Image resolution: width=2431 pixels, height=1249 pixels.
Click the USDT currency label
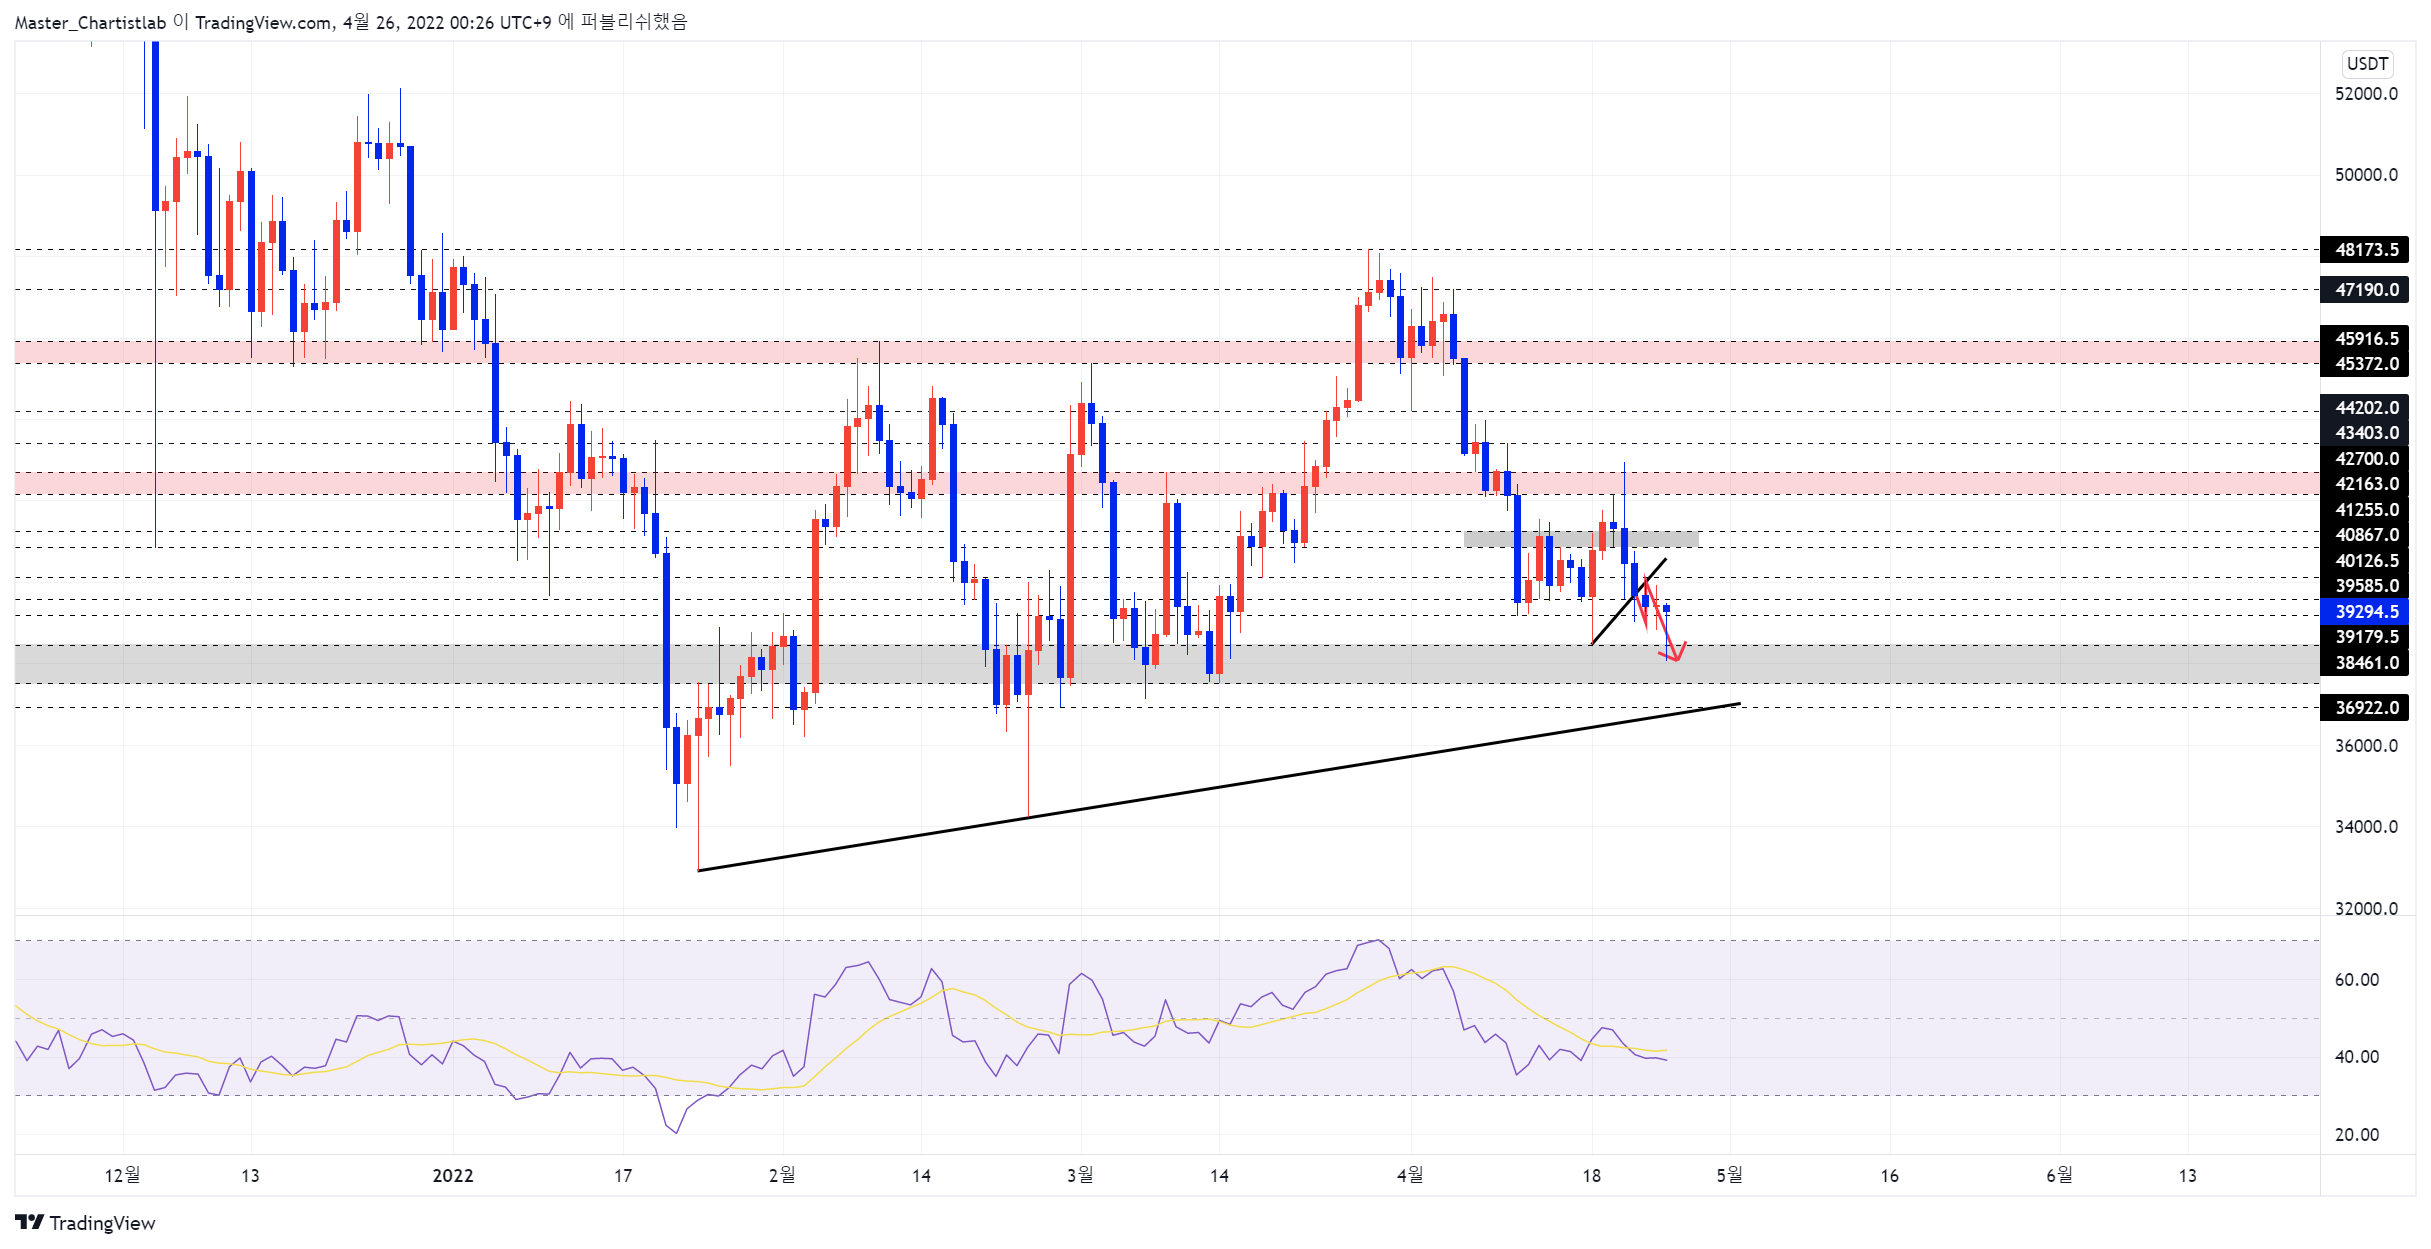tap(2367, 64)
